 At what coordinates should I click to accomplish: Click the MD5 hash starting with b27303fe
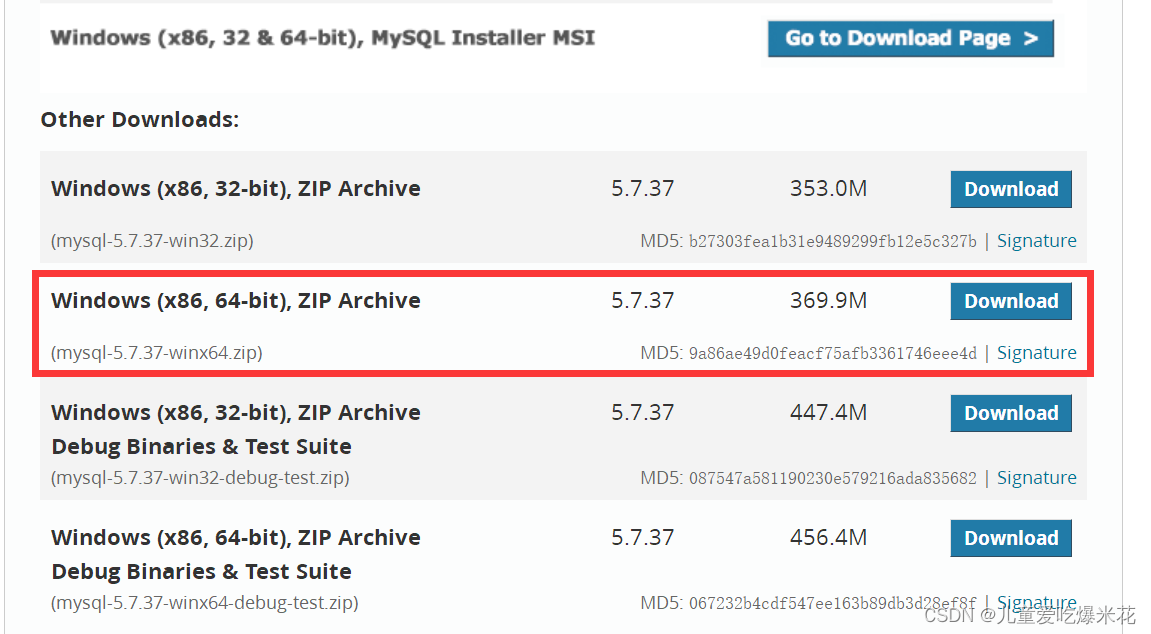tap(832, 241)
